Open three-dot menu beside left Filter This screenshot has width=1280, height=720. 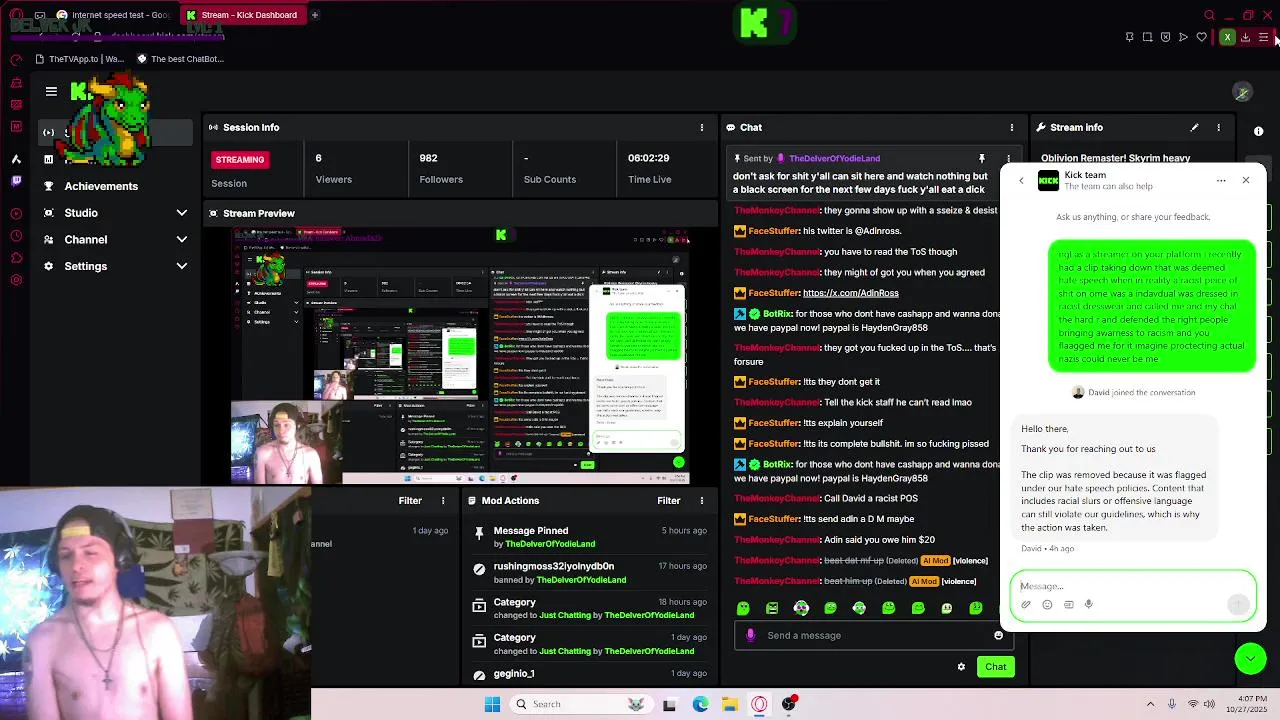(x=443, y=500)
